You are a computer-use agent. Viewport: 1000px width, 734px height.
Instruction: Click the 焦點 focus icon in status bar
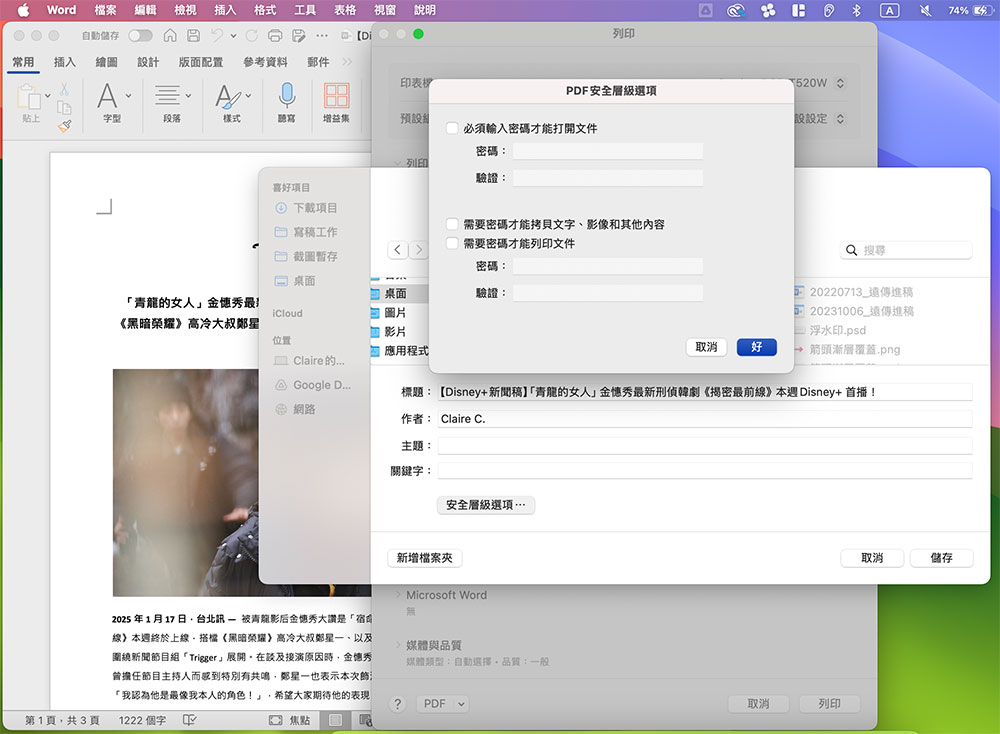(276, 720)
